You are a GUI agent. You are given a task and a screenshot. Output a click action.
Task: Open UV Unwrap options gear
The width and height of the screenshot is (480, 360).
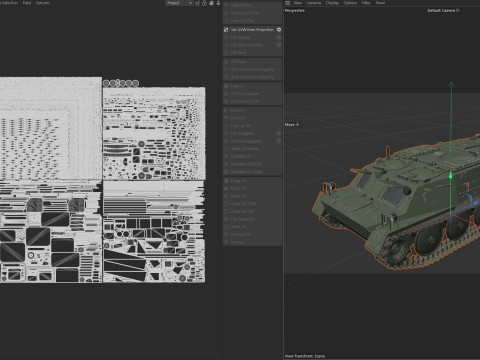(x=279, y=37)
